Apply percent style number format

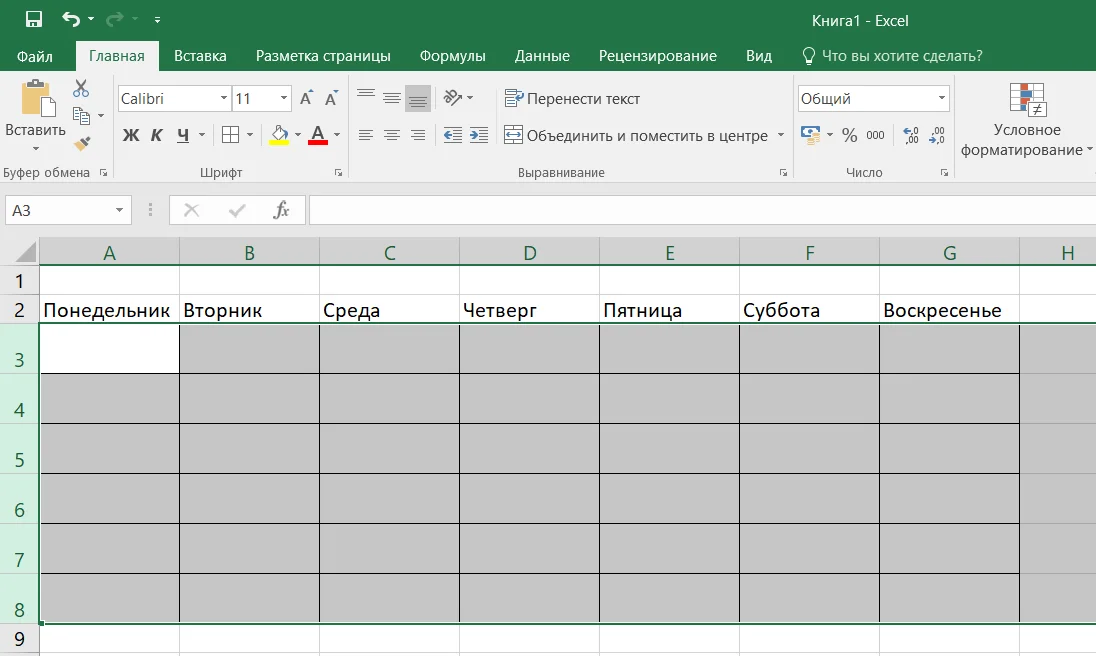click(849, 135)
